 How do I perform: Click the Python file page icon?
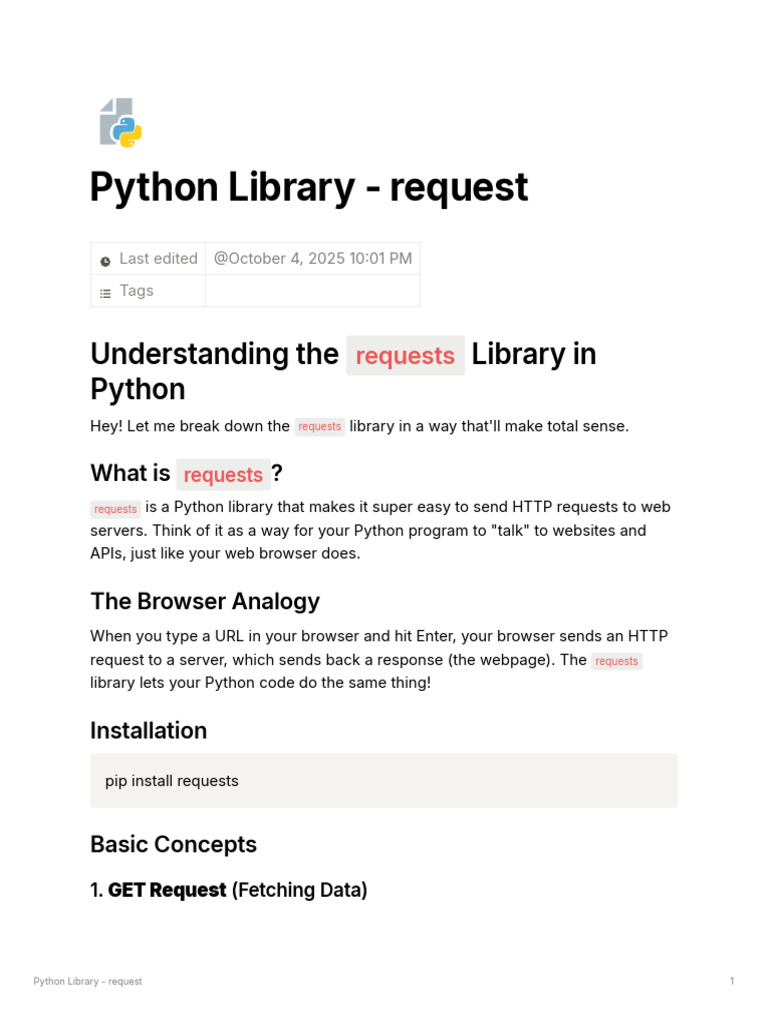coord(121,123)
